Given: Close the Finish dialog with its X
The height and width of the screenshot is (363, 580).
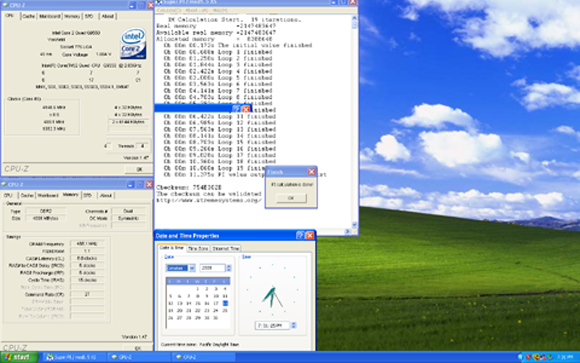Looking at the screenshot, I should point(311,172).
